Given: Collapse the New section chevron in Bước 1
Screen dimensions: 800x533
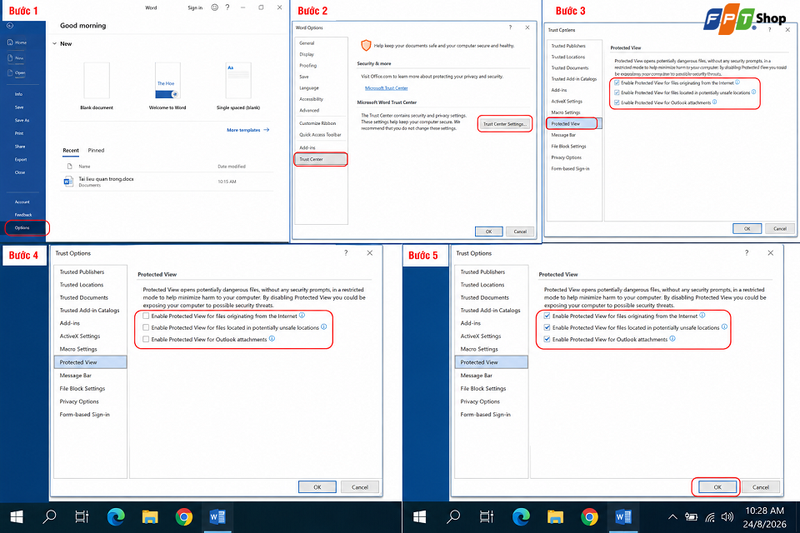Looking at the screenshot, I should [x=55, y=44].
